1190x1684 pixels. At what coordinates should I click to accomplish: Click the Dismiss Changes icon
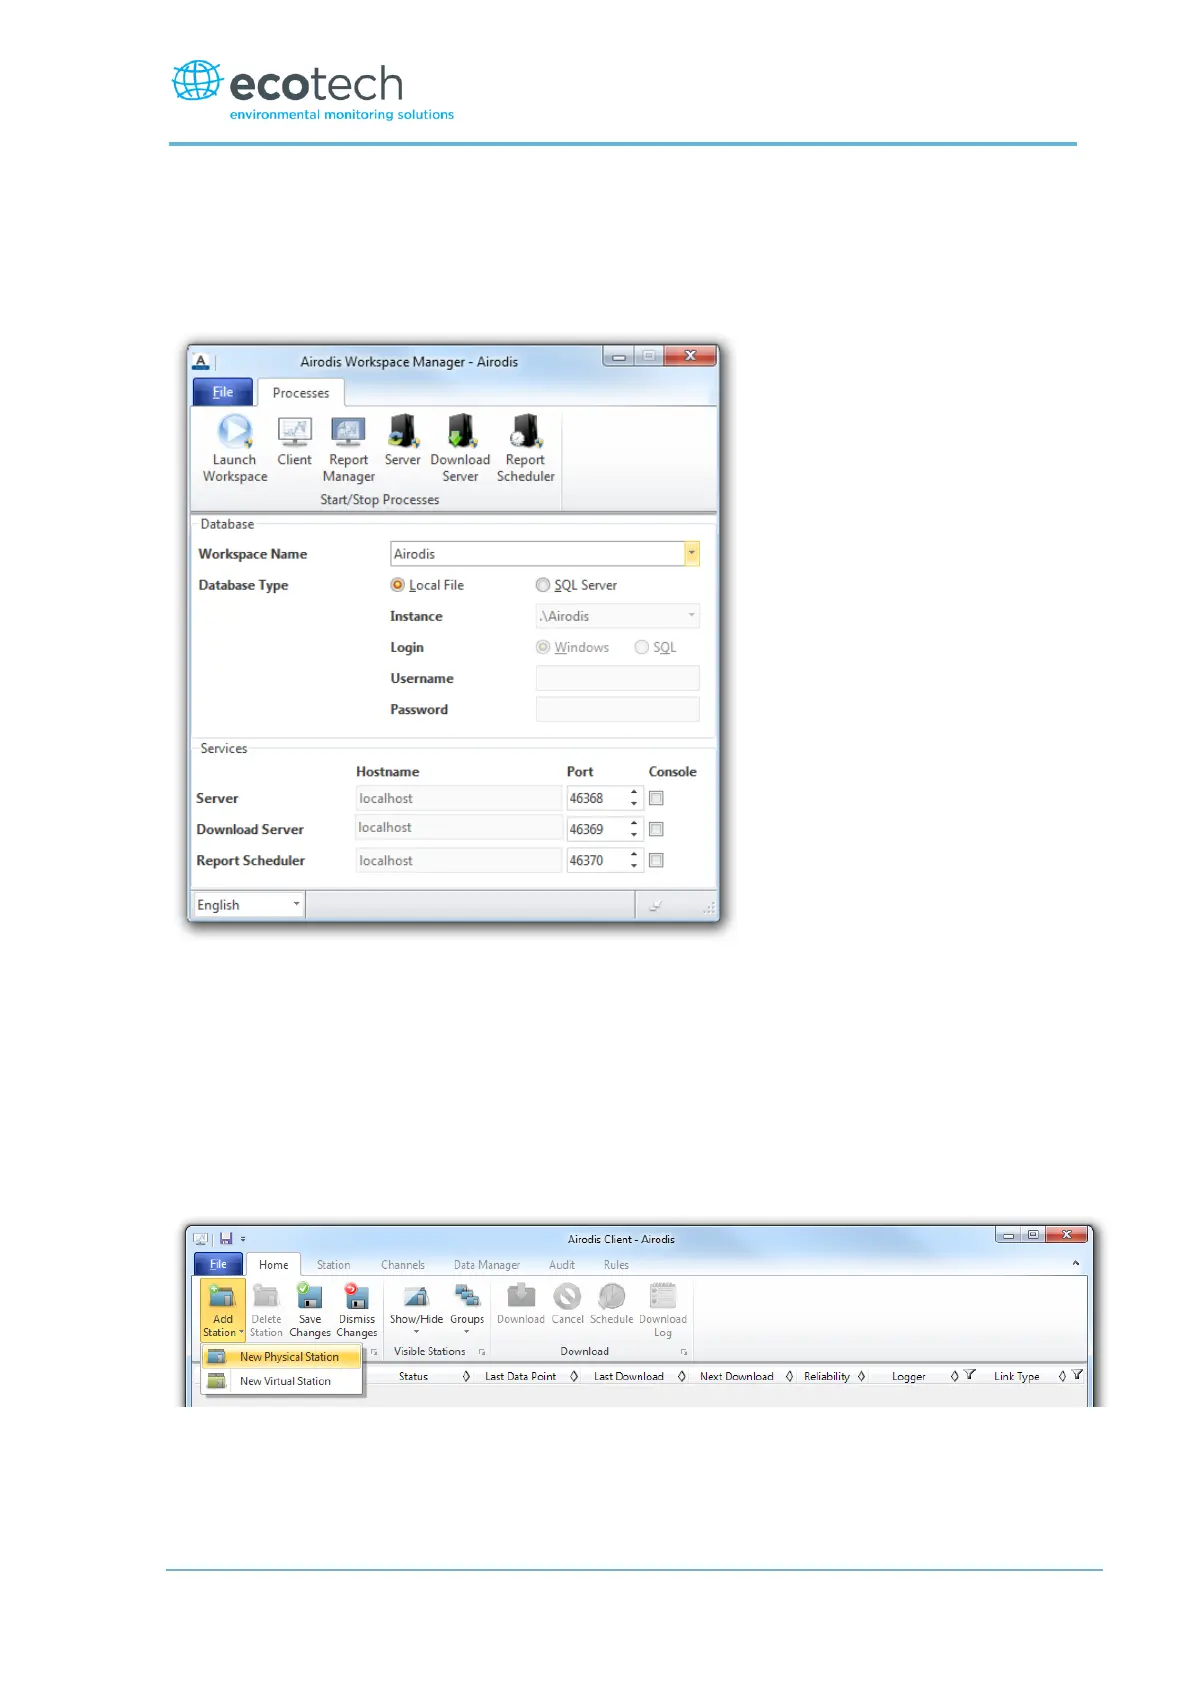[357, 1296]
